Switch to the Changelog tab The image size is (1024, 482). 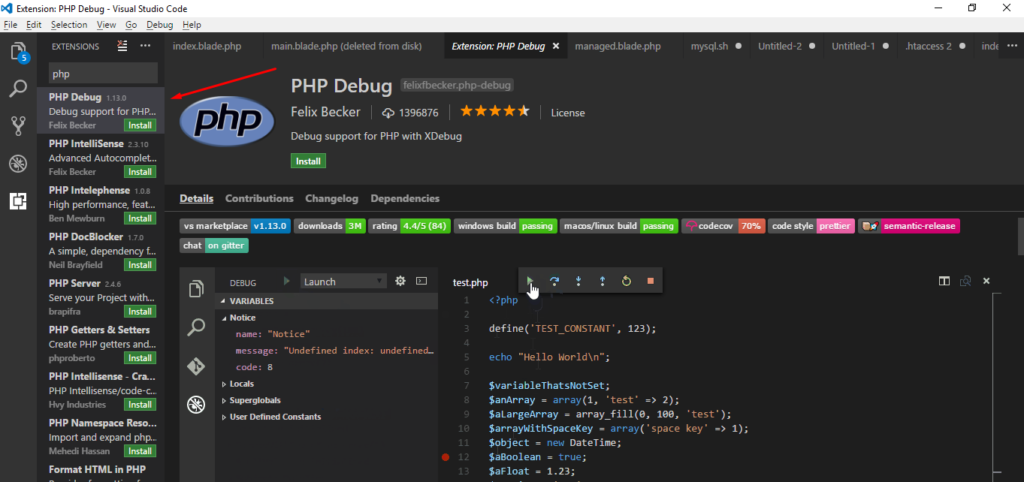[331, 199]
